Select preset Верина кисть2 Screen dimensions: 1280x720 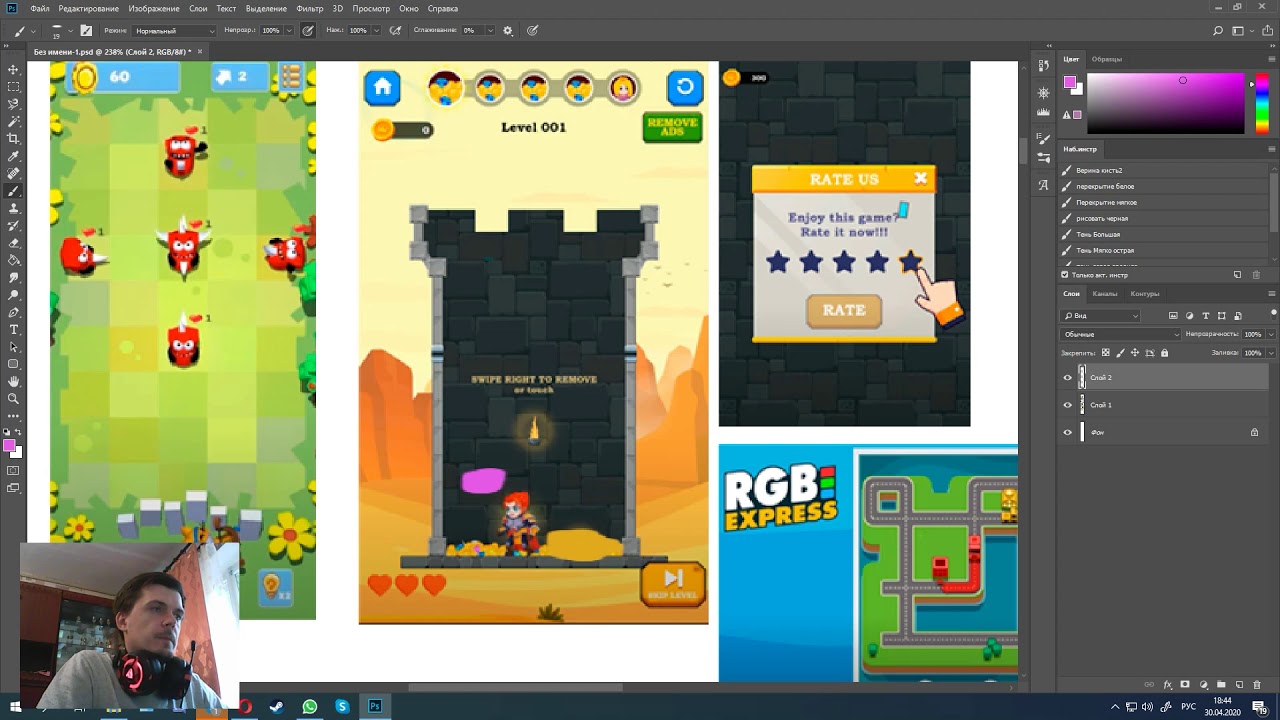click(x=1162, y=170)
